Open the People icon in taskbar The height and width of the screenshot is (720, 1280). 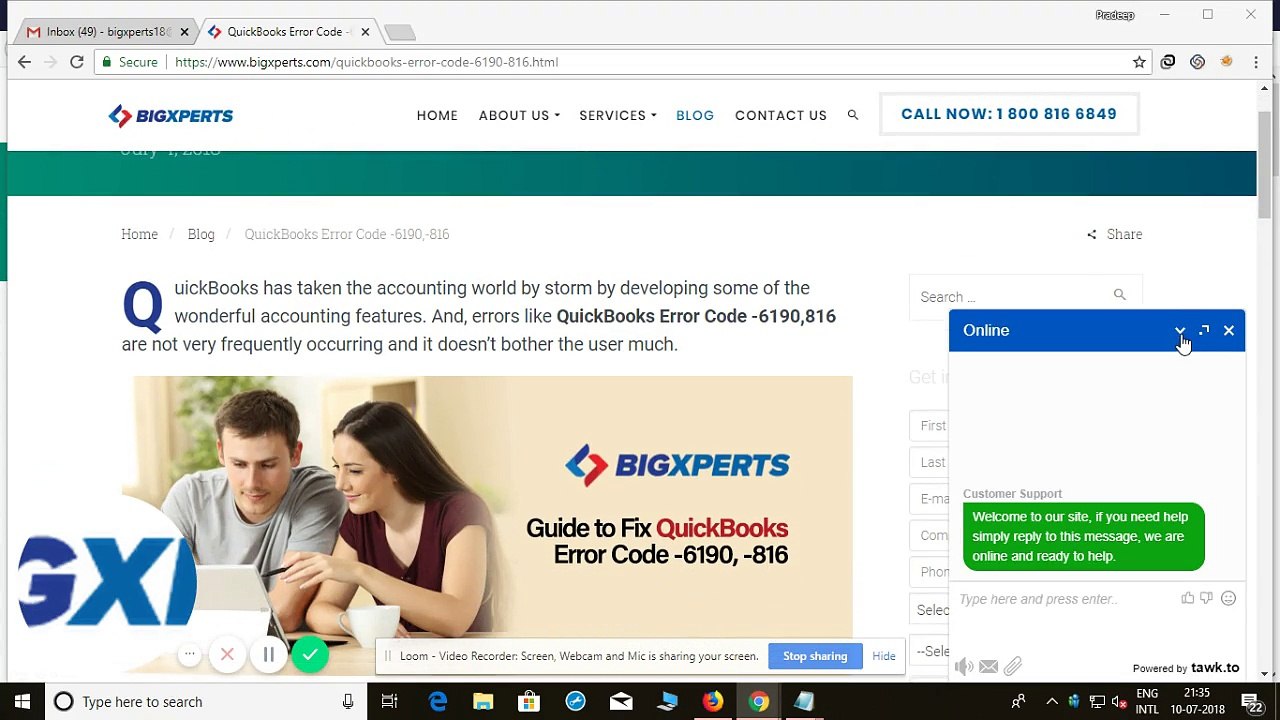click(x=1018, y=702)
